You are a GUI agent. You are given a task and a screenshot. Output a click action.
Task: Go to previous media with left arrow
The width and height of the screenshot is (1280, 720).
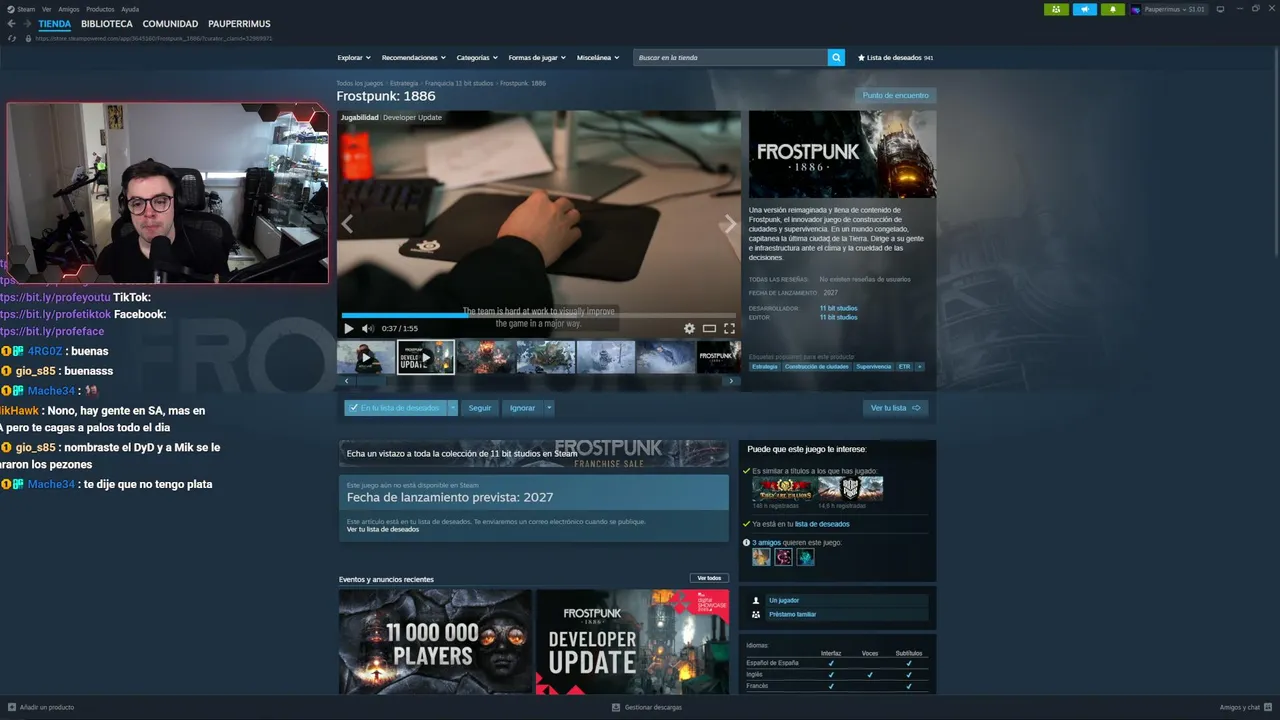347,224
